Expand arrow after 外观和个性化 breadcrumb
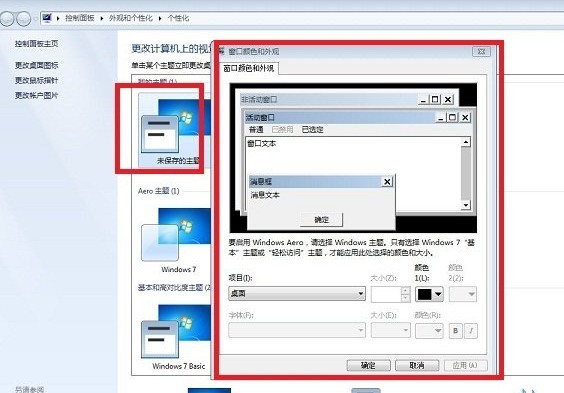 click(160, 18)
